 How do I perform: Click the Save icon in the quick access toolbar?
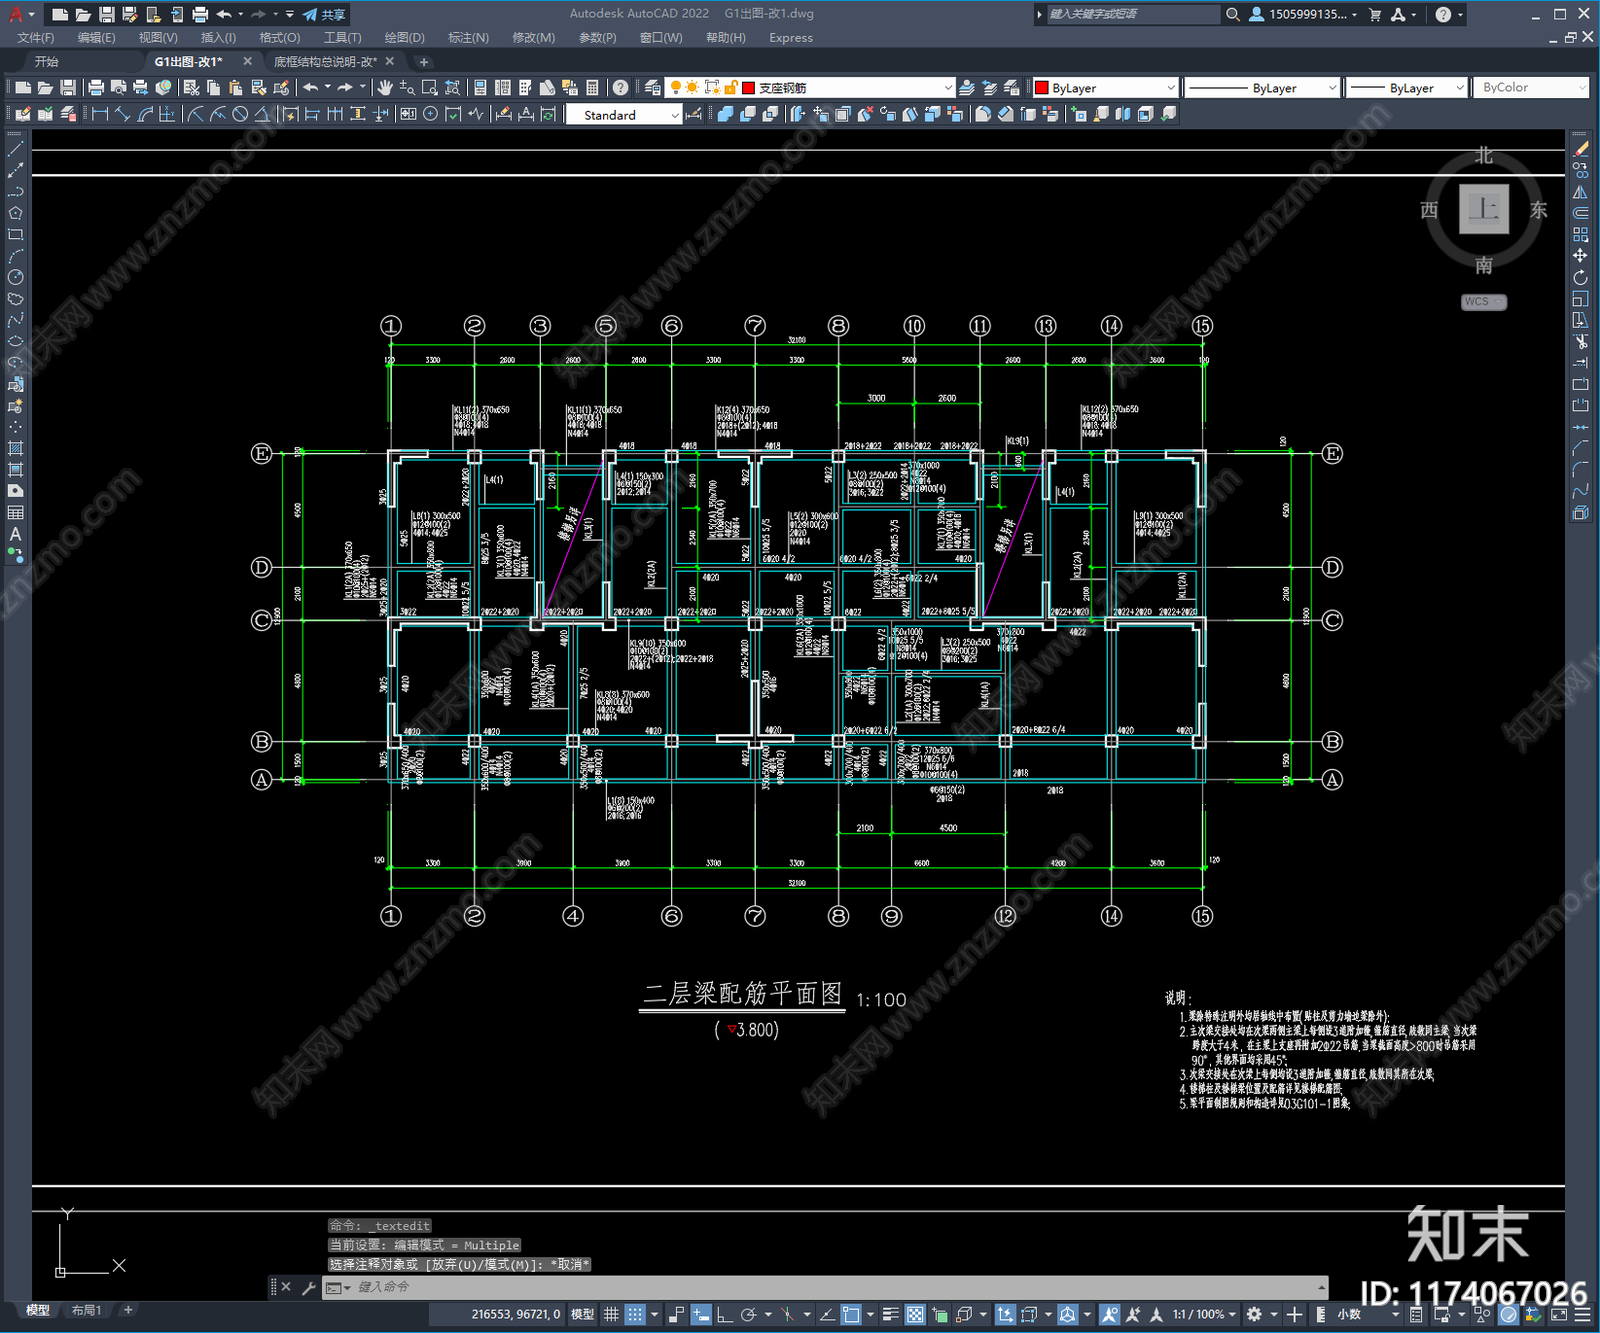pyautogui.click(x=106, y=14)
